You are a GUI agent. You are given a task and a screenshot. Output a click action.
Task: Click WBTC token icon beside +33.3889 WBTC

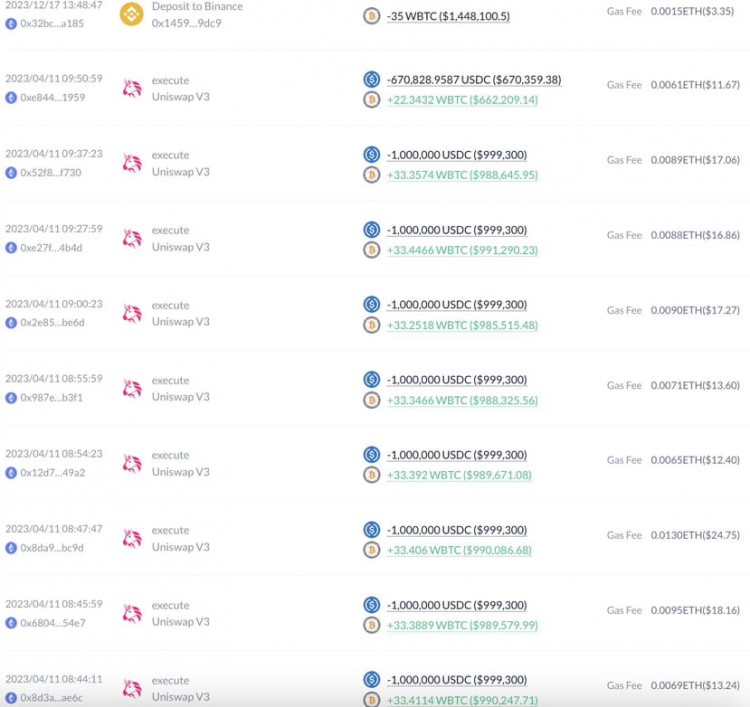(x=372, y=625)
